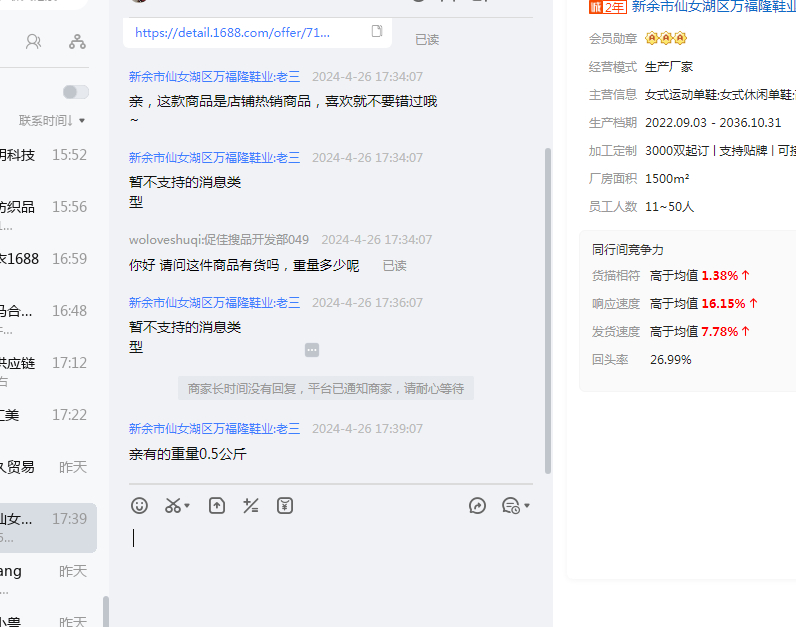Expand the chat history dropdown arrow
The image size is (796, 627).
tap(527, 506)
